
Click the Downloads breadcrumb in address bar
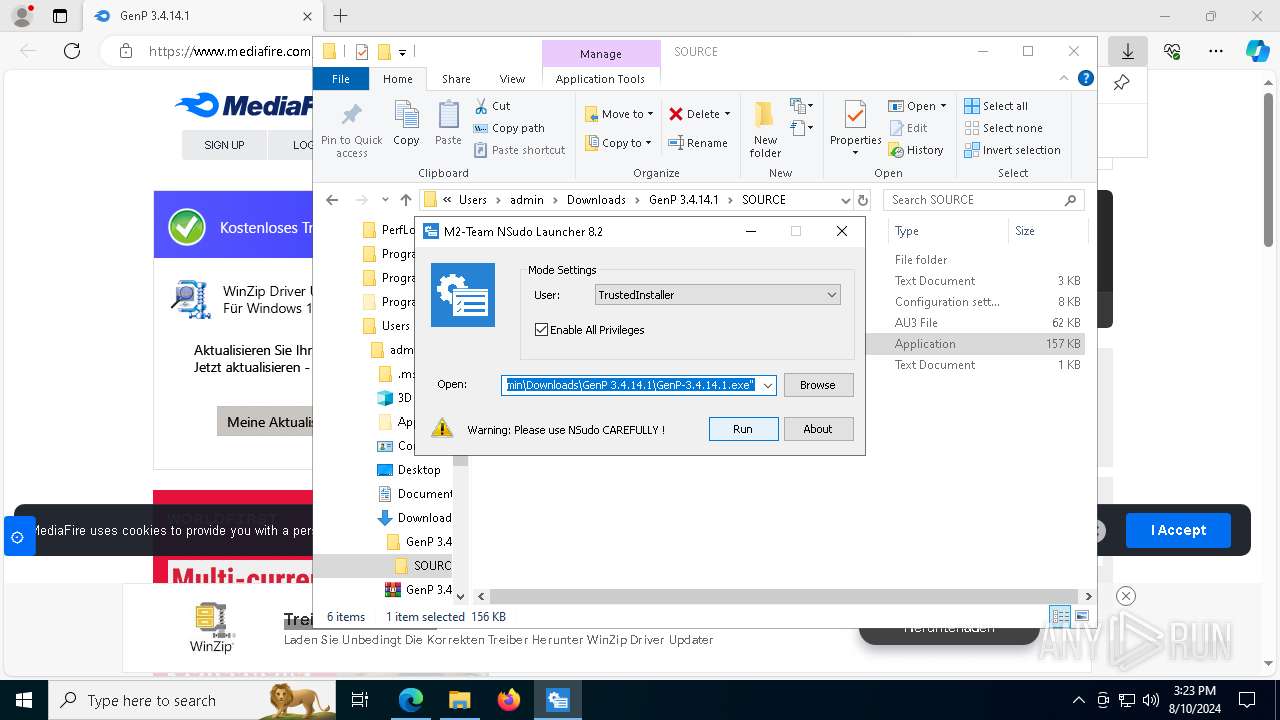(x=596, y=200)
